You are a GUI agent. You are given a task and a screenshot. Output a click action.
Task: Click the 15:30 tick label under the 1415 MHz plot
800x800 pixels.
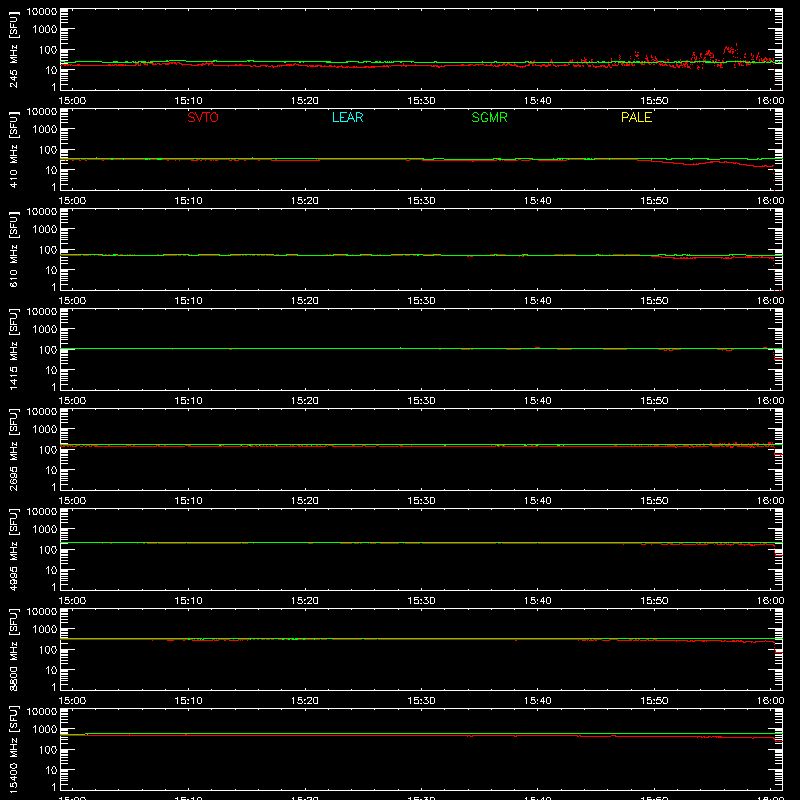click(421, 401)
